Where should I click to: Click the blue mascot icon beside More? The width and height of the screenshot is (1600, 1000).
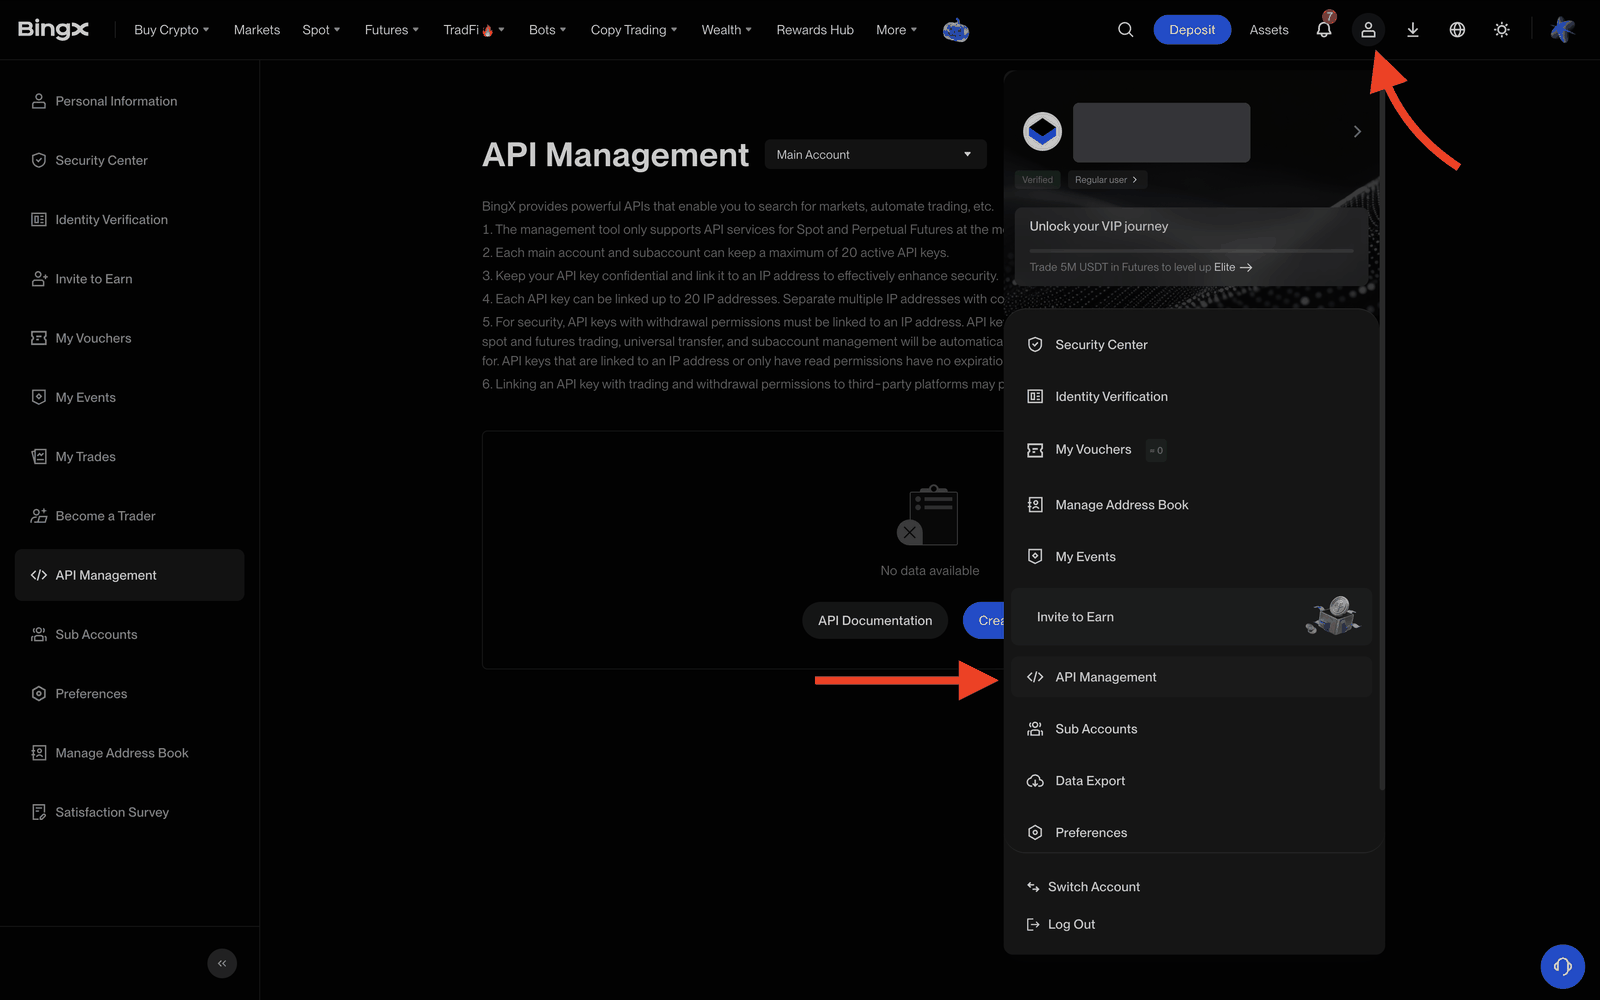click(956, 30)
